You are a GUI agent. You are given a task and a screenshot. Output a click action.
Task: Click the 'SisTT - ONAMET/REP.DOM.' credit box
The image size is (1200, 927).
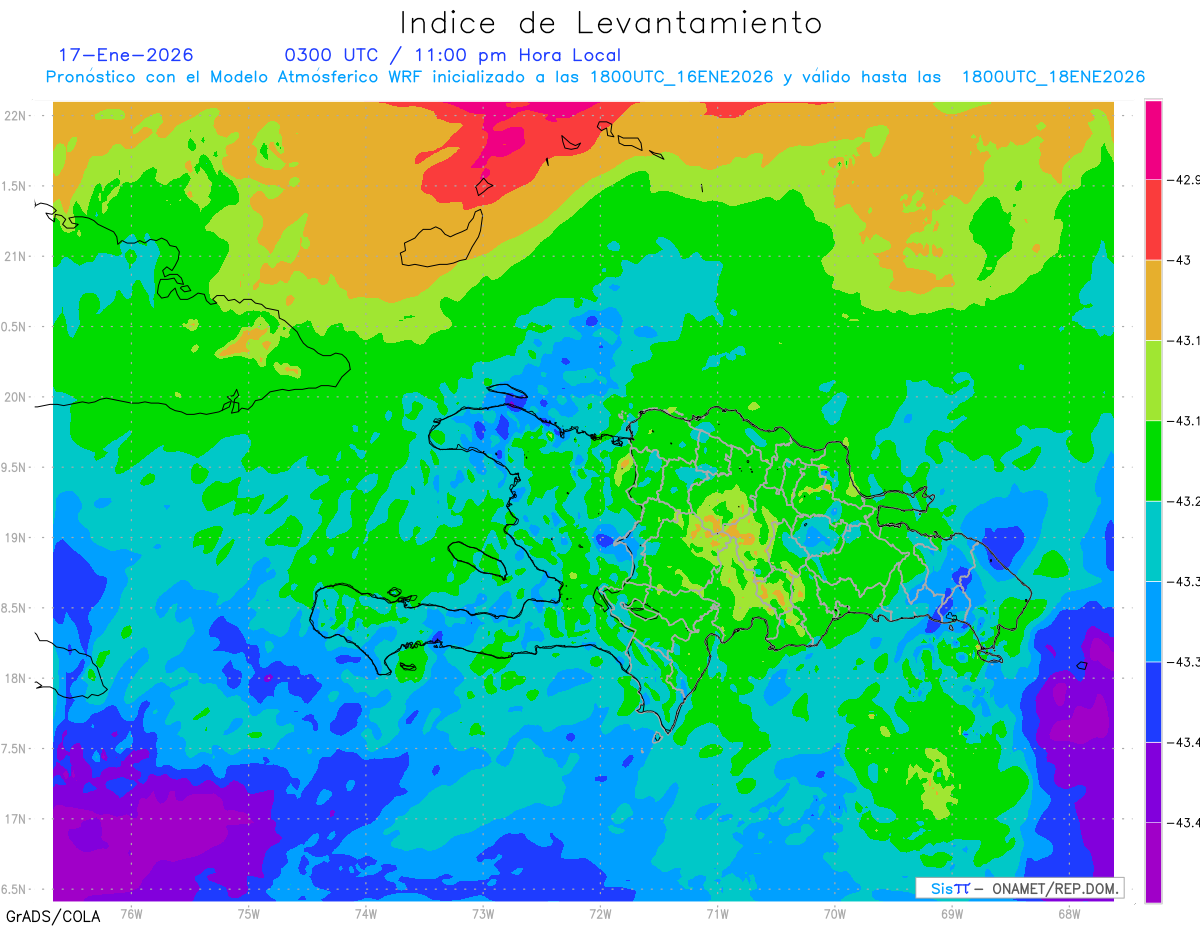(x=1019, y=888)
